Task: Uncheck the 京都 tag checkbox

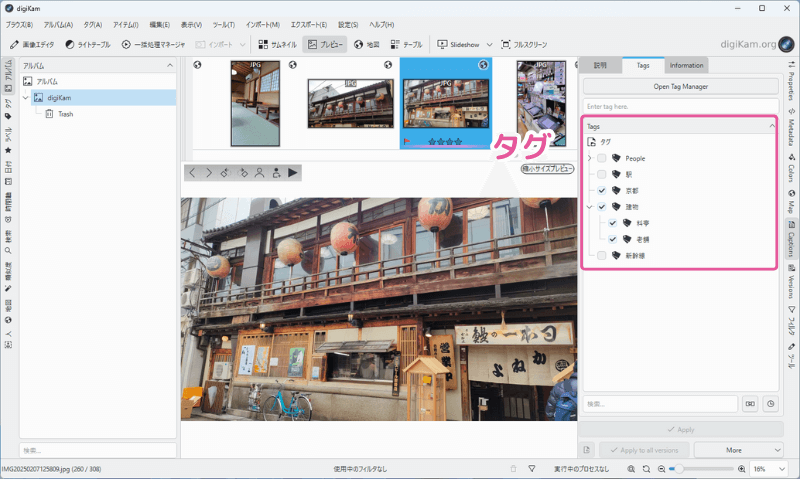Action: point(601,191)
